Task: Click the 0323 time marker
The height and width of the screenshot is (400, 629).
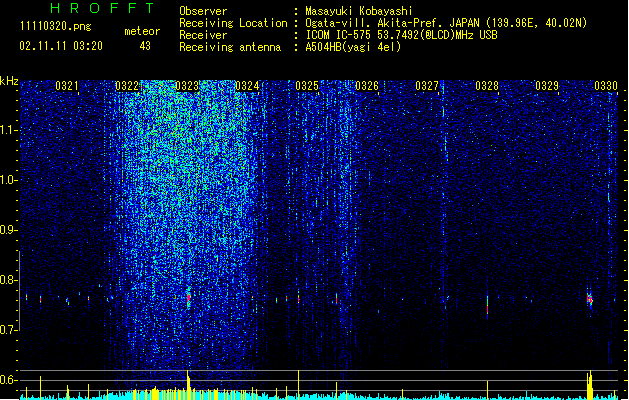Action: click(187, 86)
